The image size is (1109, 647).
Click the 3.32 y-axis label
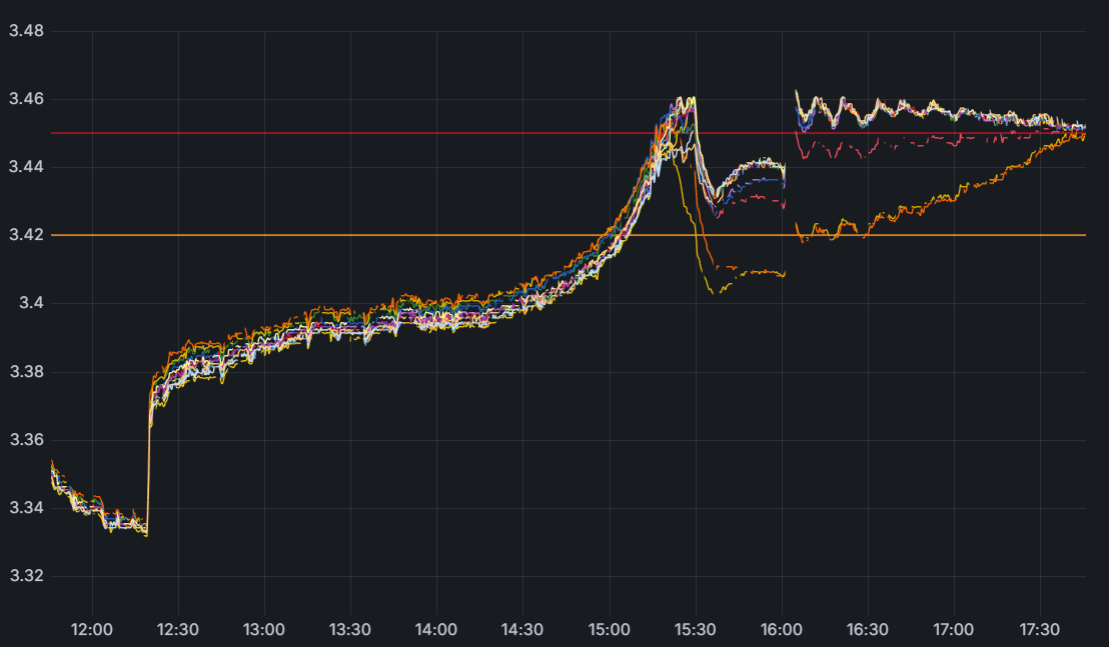(26, 576)
